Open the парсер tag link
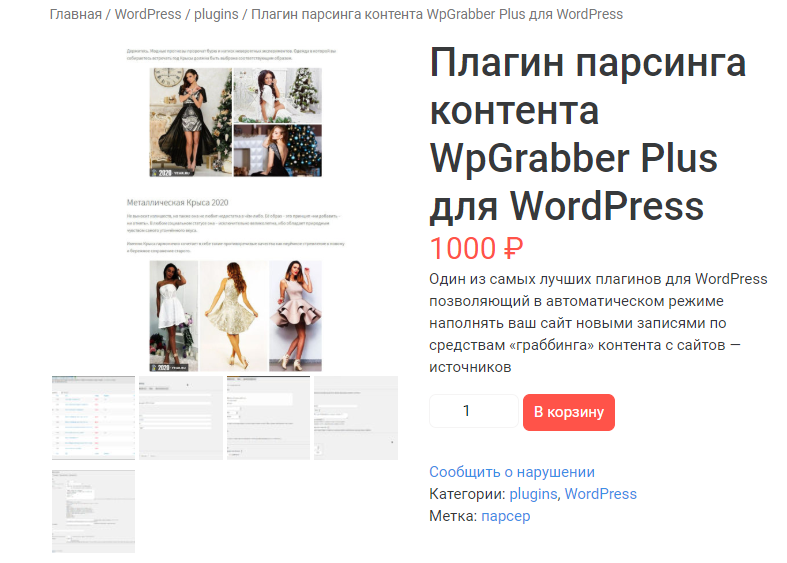The height and width of the screenshot is (563, 787). (x=505, y=516)
